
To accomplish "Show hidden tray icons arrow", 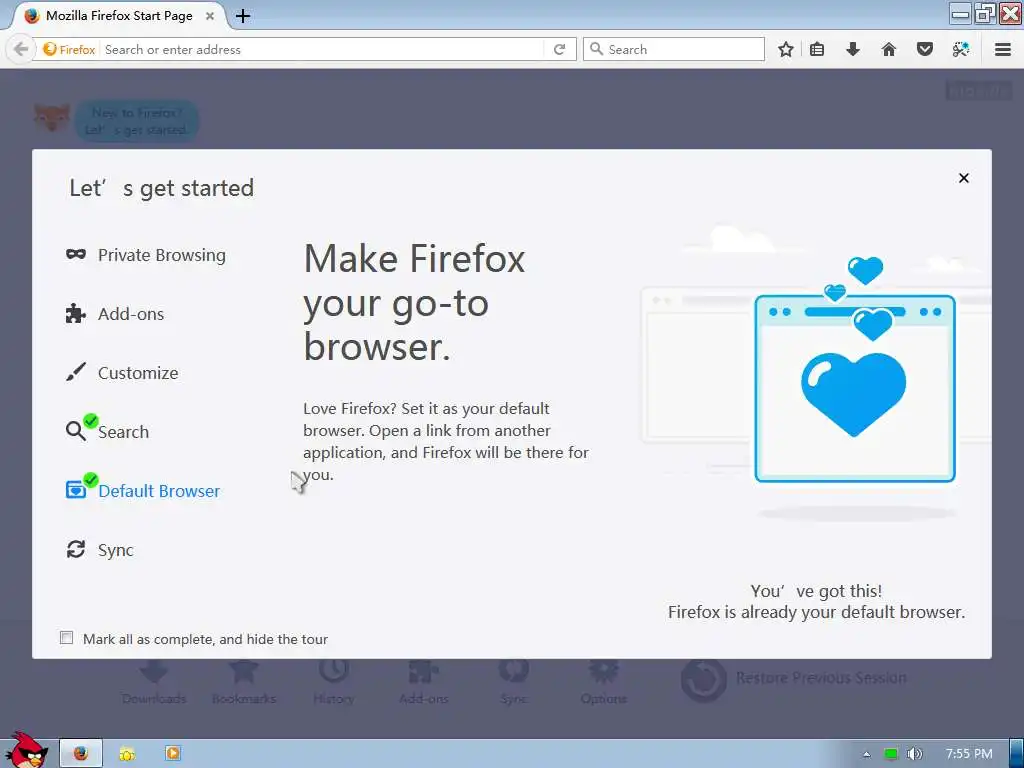I will [867, 754].
